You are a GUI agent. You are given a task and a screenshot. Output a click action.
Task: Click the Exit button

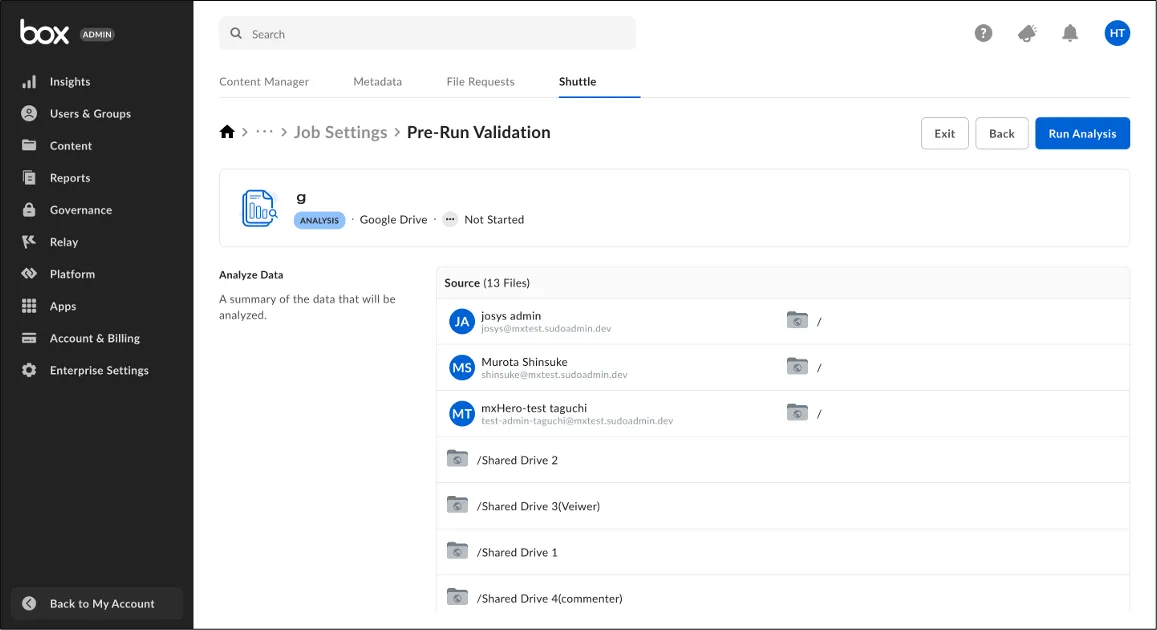[944, 134]
